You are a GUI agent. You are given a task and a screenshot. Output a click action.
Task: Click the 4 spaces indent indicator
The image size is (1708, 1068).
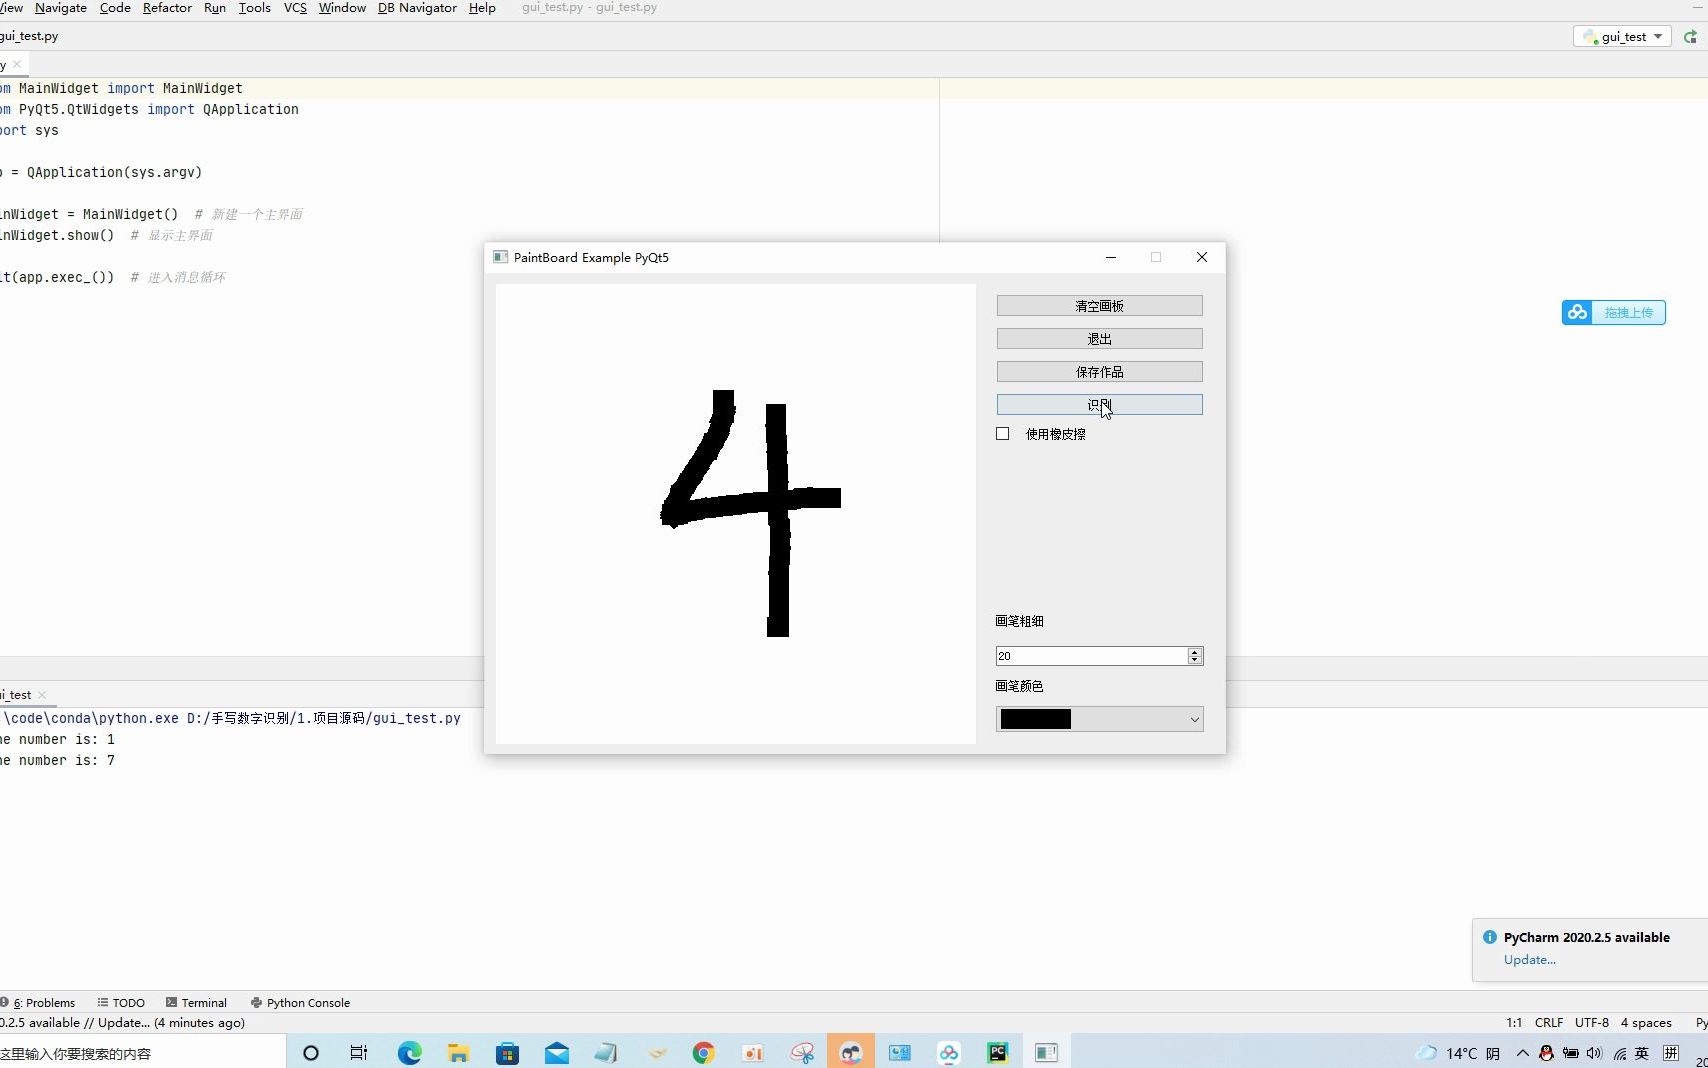[1646, 1023]
